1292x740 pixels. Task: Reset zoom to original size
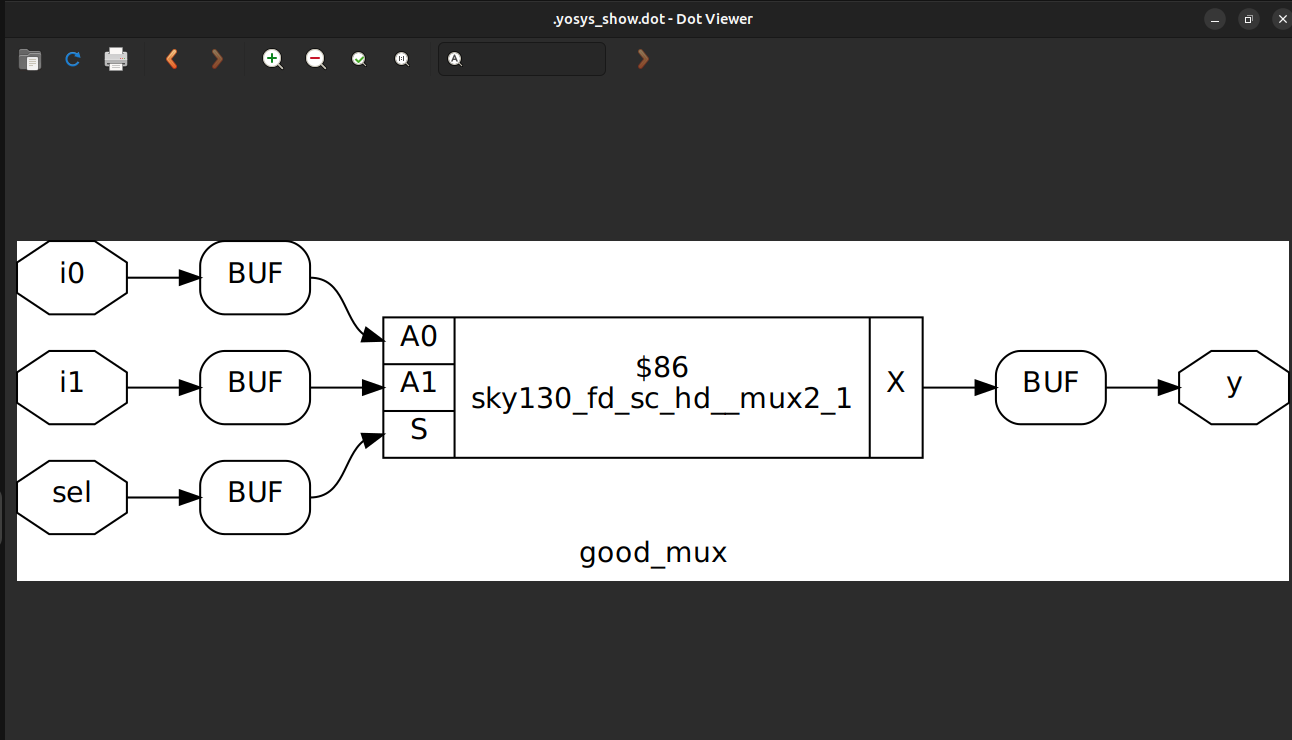(x=402, y=59)
